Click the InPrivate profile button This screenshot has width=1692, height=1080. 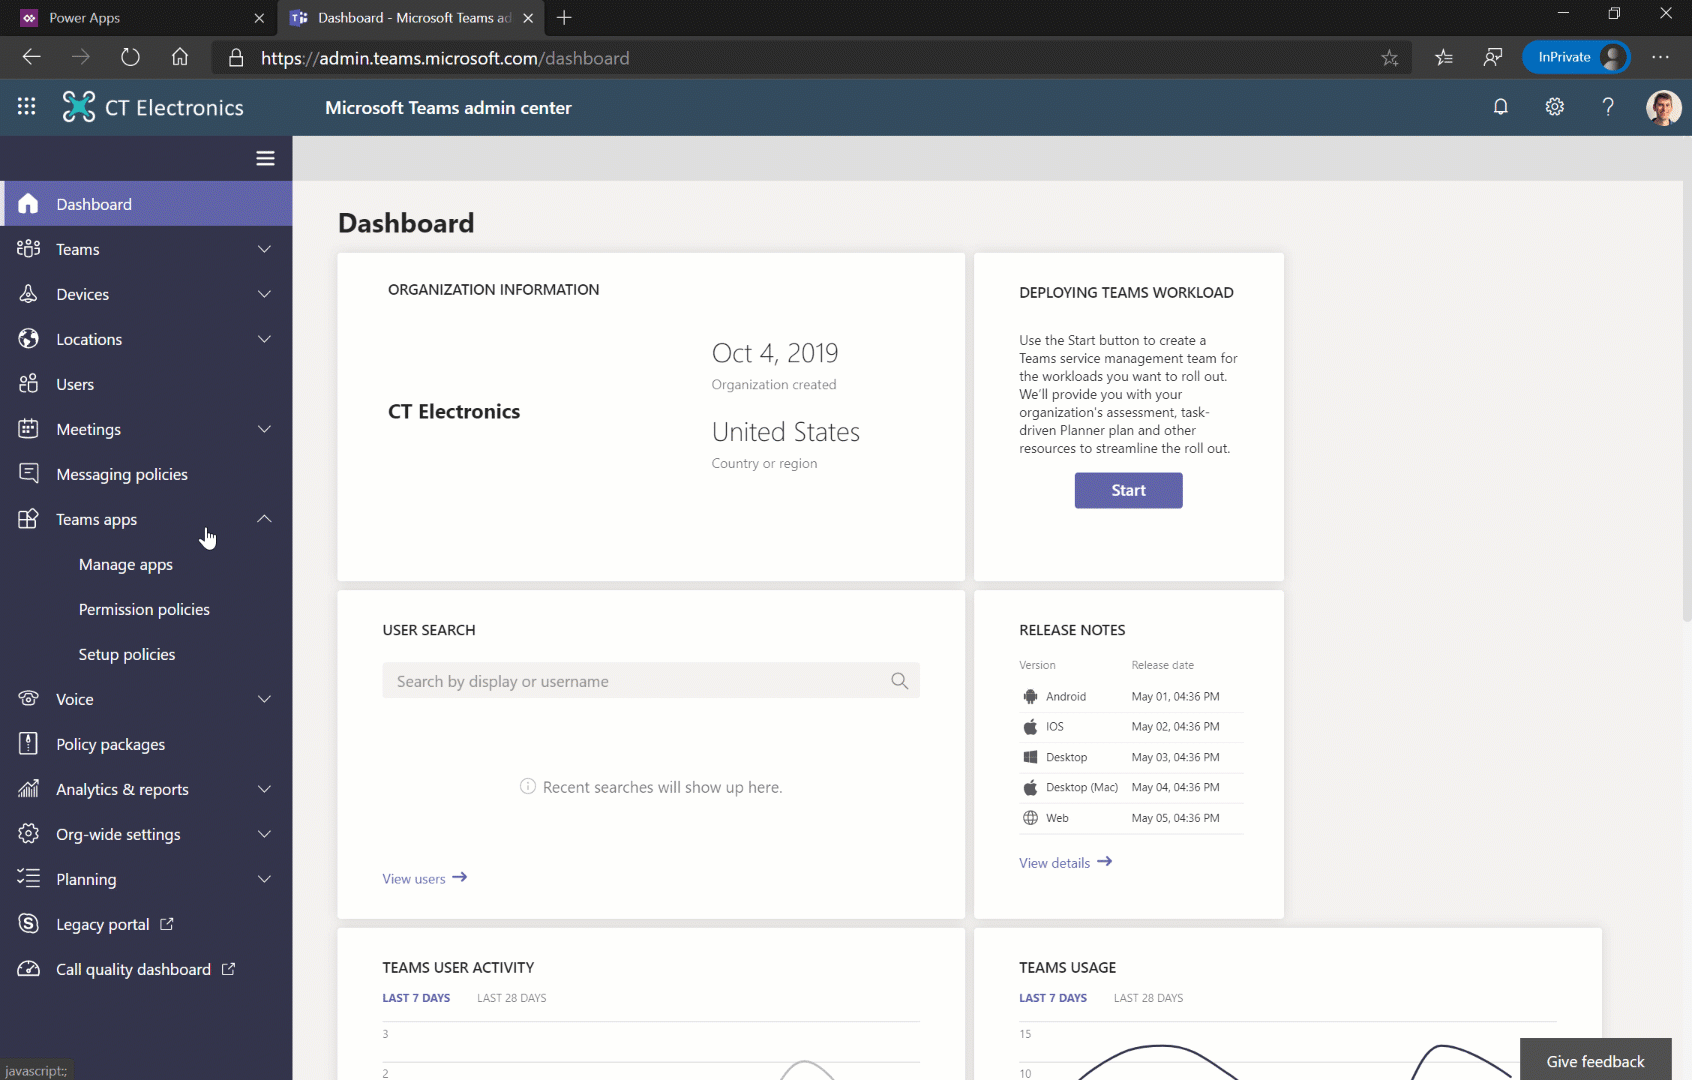pos(1576,57)
